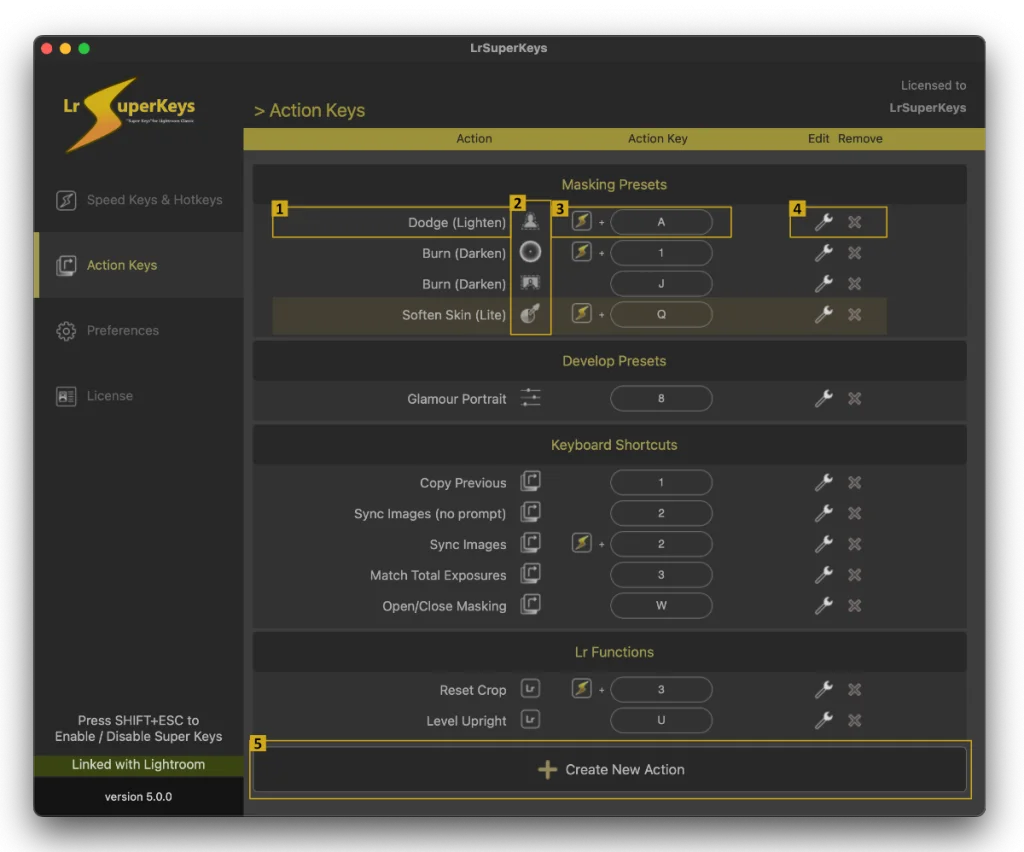The height and width of the screenshot is (852, 1024).
Task: Click the sliders icon beside Glamour Portrait
Action: click(x=530, y=398)
